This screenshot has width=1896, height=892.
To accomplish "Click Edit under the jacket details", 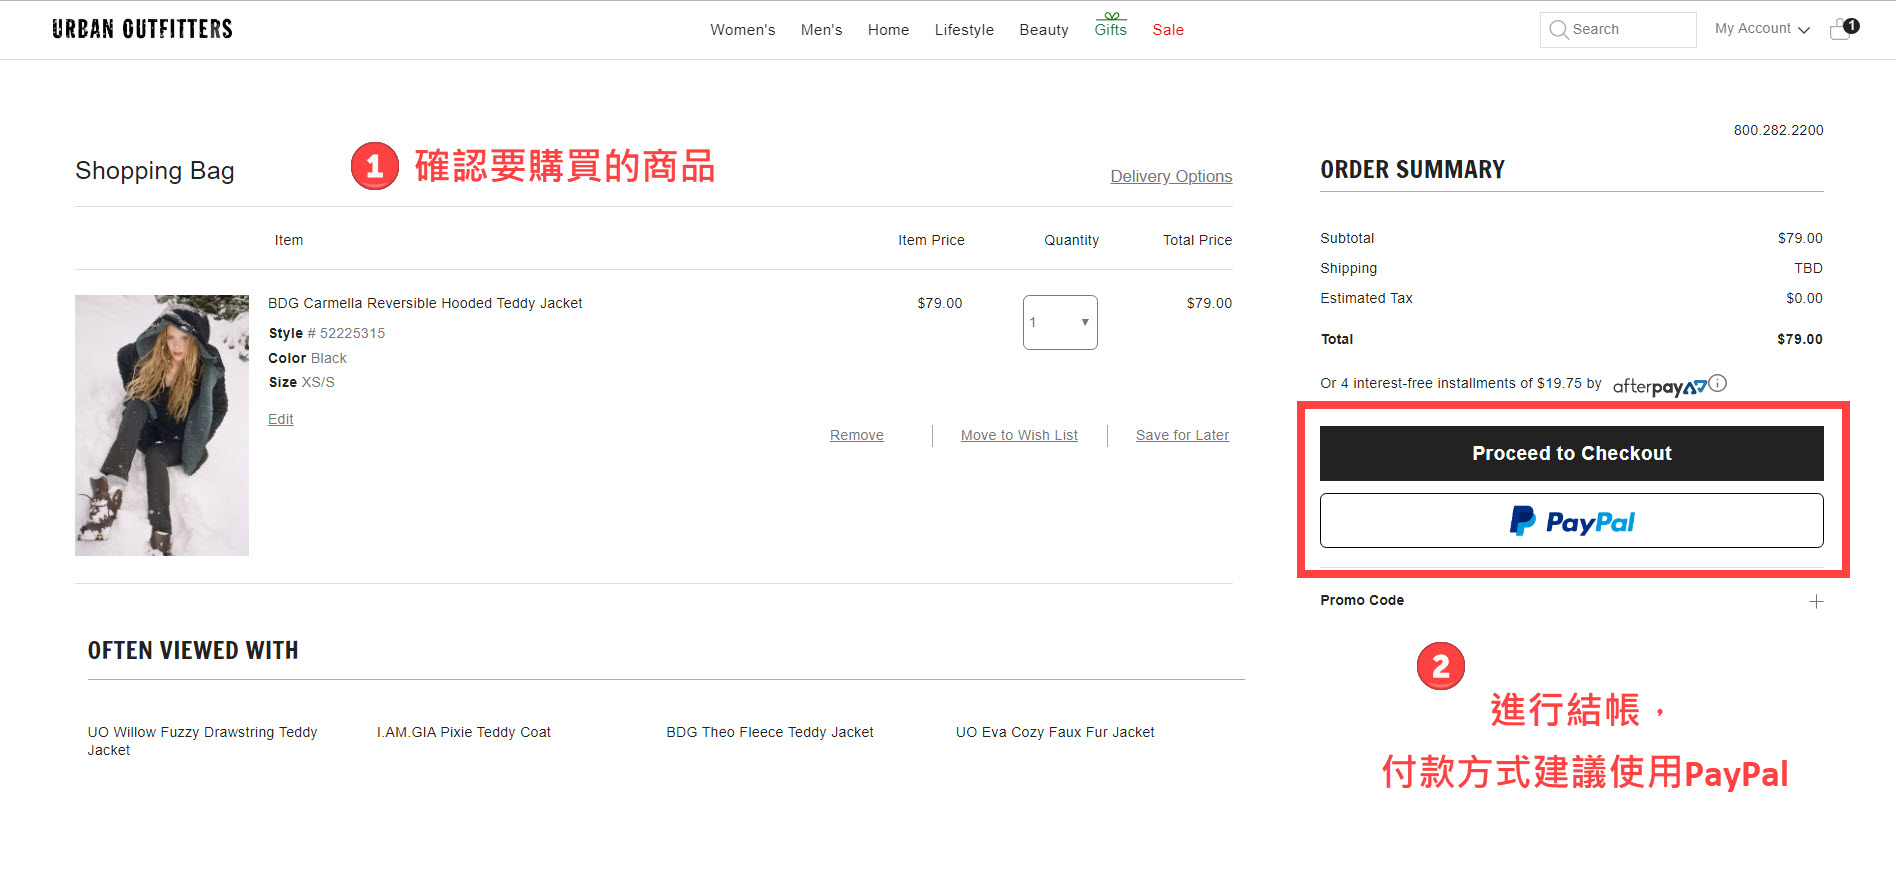I will coord(280,419).
